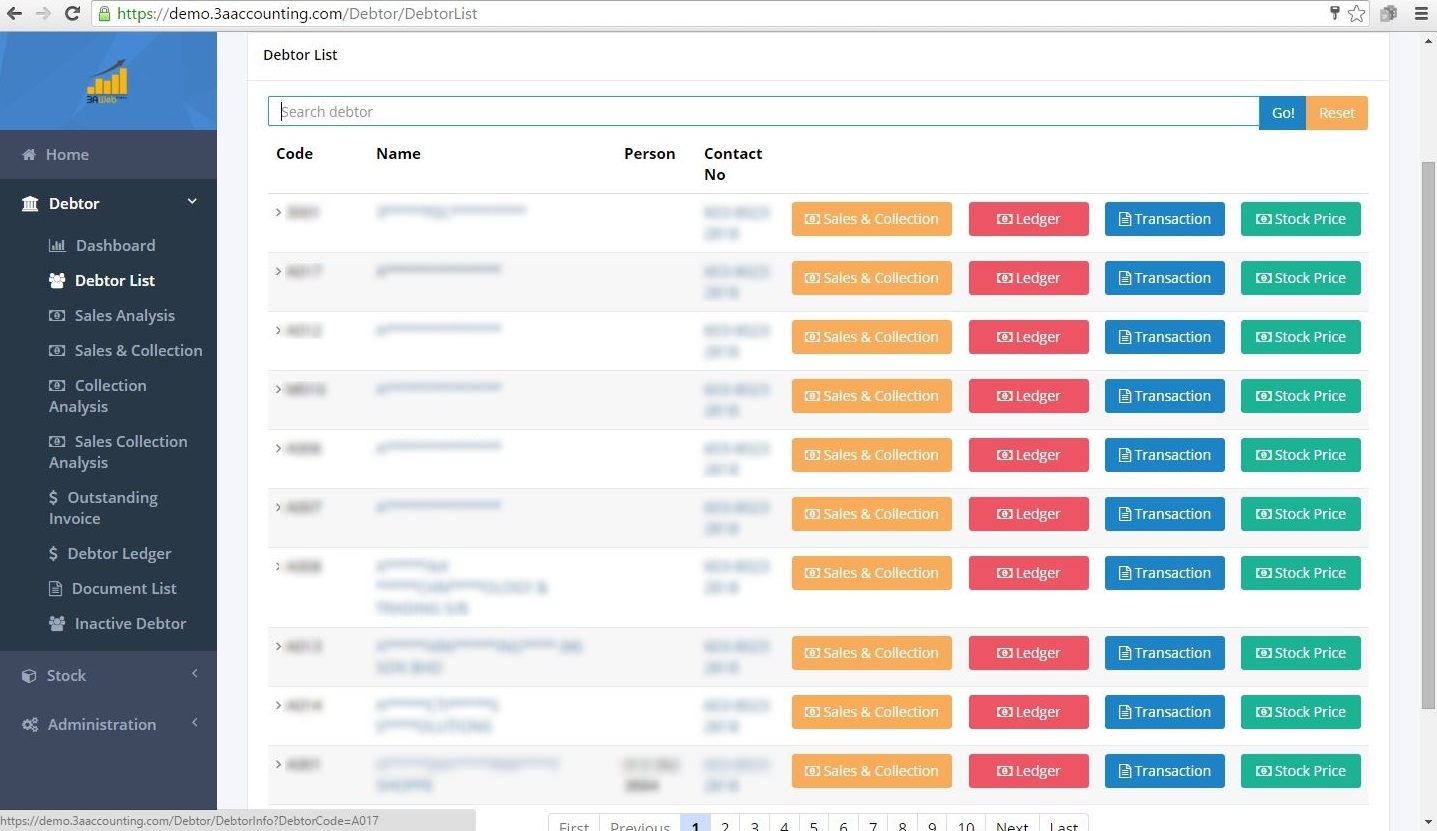Click the secure padlock in address bar

click(x=104, y=14)
